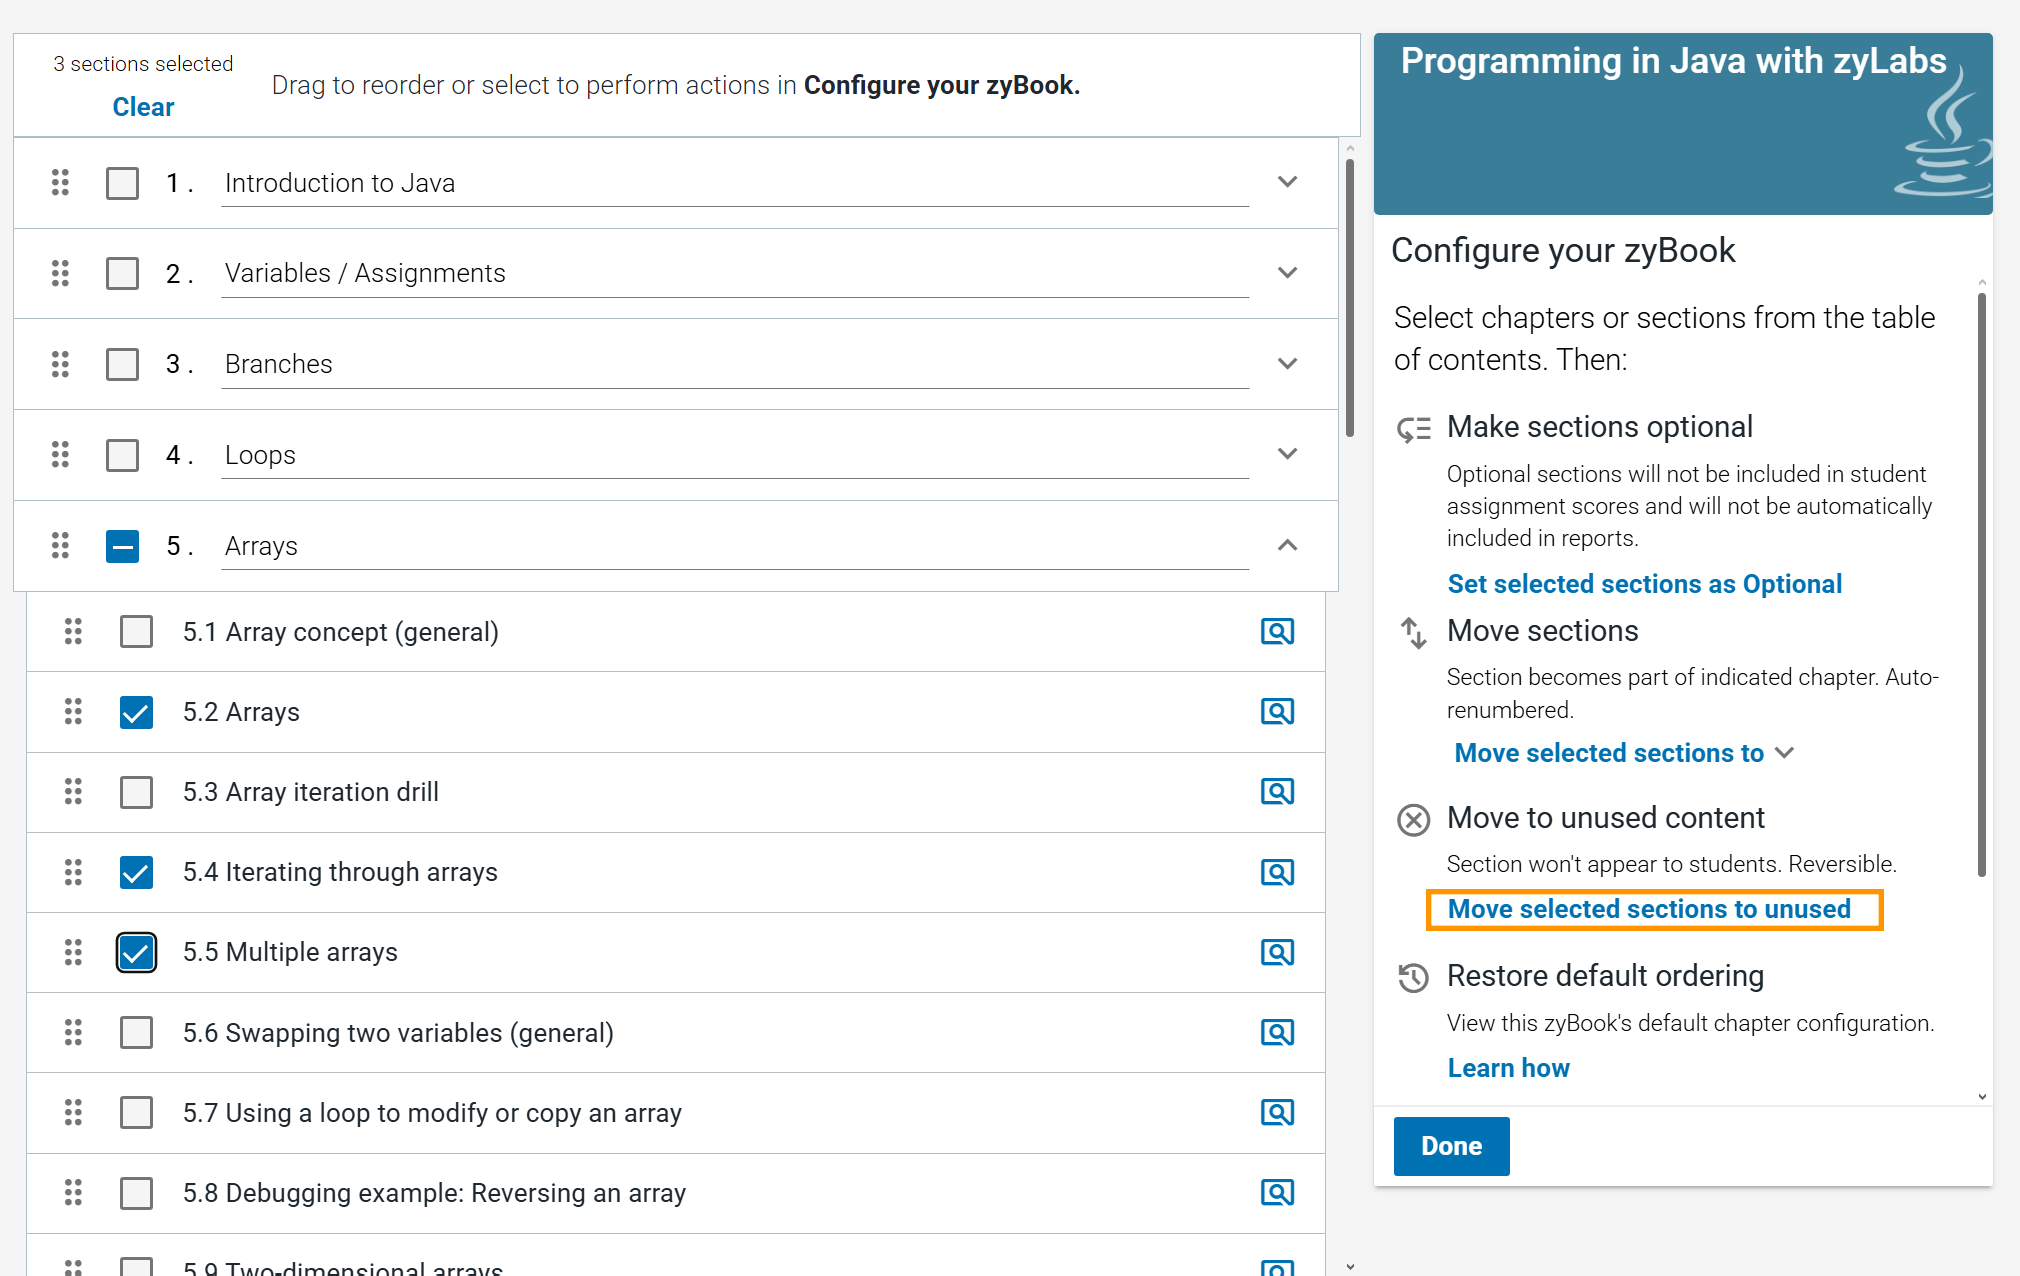The image size is (2020, 1276).
Task: Check section 5.8 Debugging example: Reversing an array
Action: 136,1193
